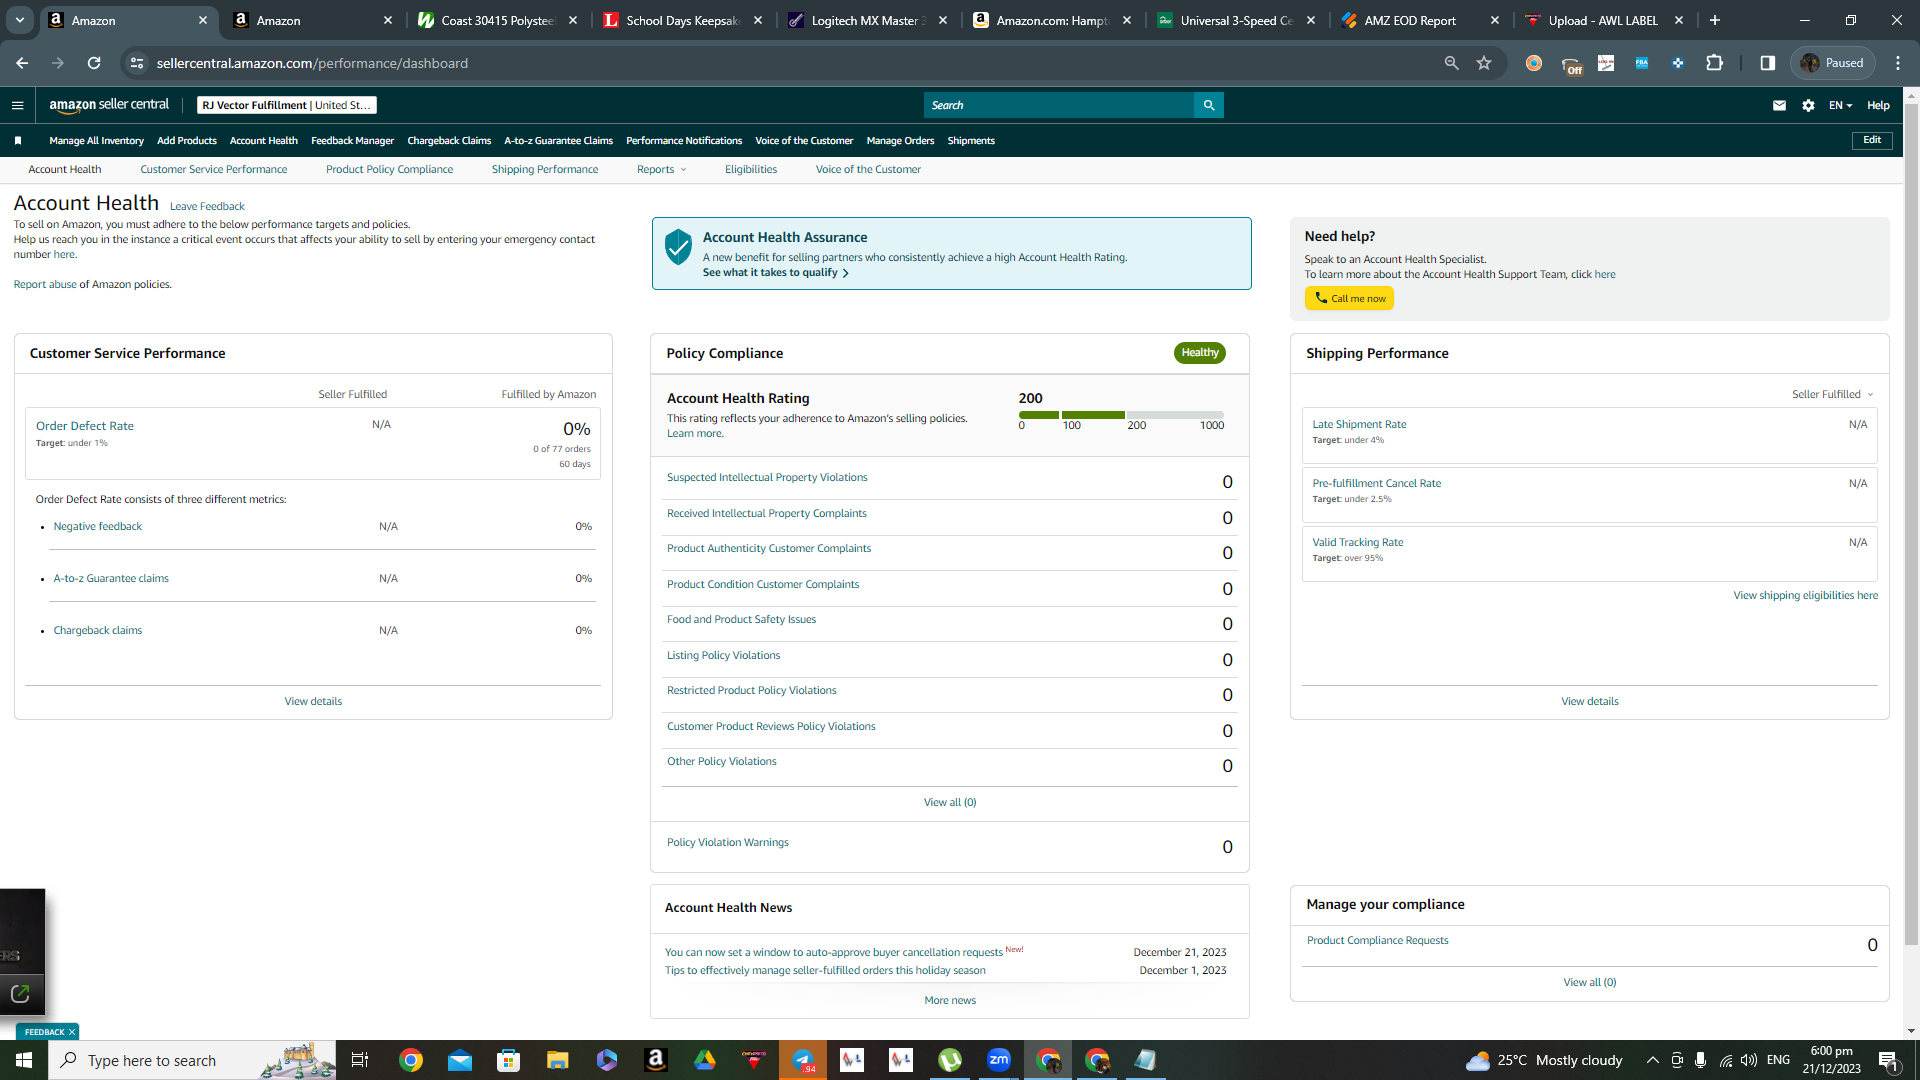Open the Paused profile button in Chrome
This screenshot has width=1920, height=1080.
point(1833,63)
